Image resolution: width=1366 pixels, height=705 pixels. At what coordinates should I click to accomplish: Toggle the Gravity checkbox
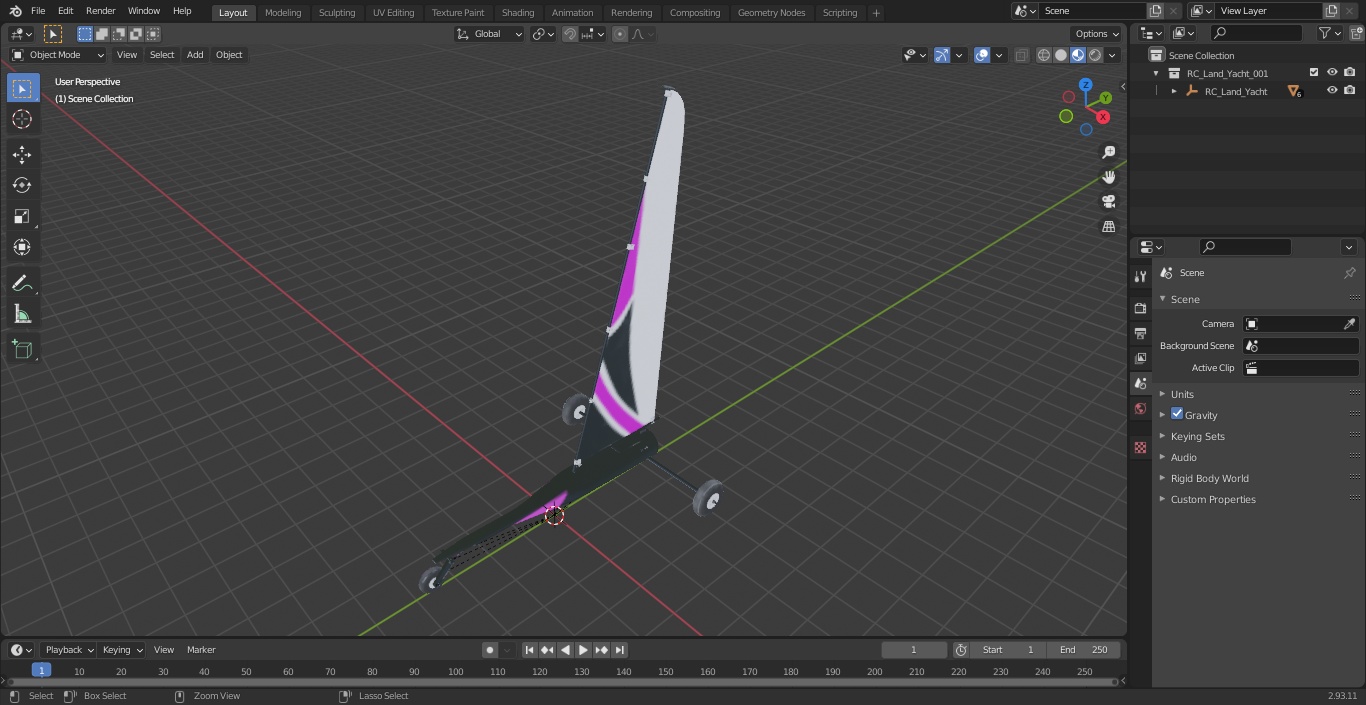[1177, 414]
